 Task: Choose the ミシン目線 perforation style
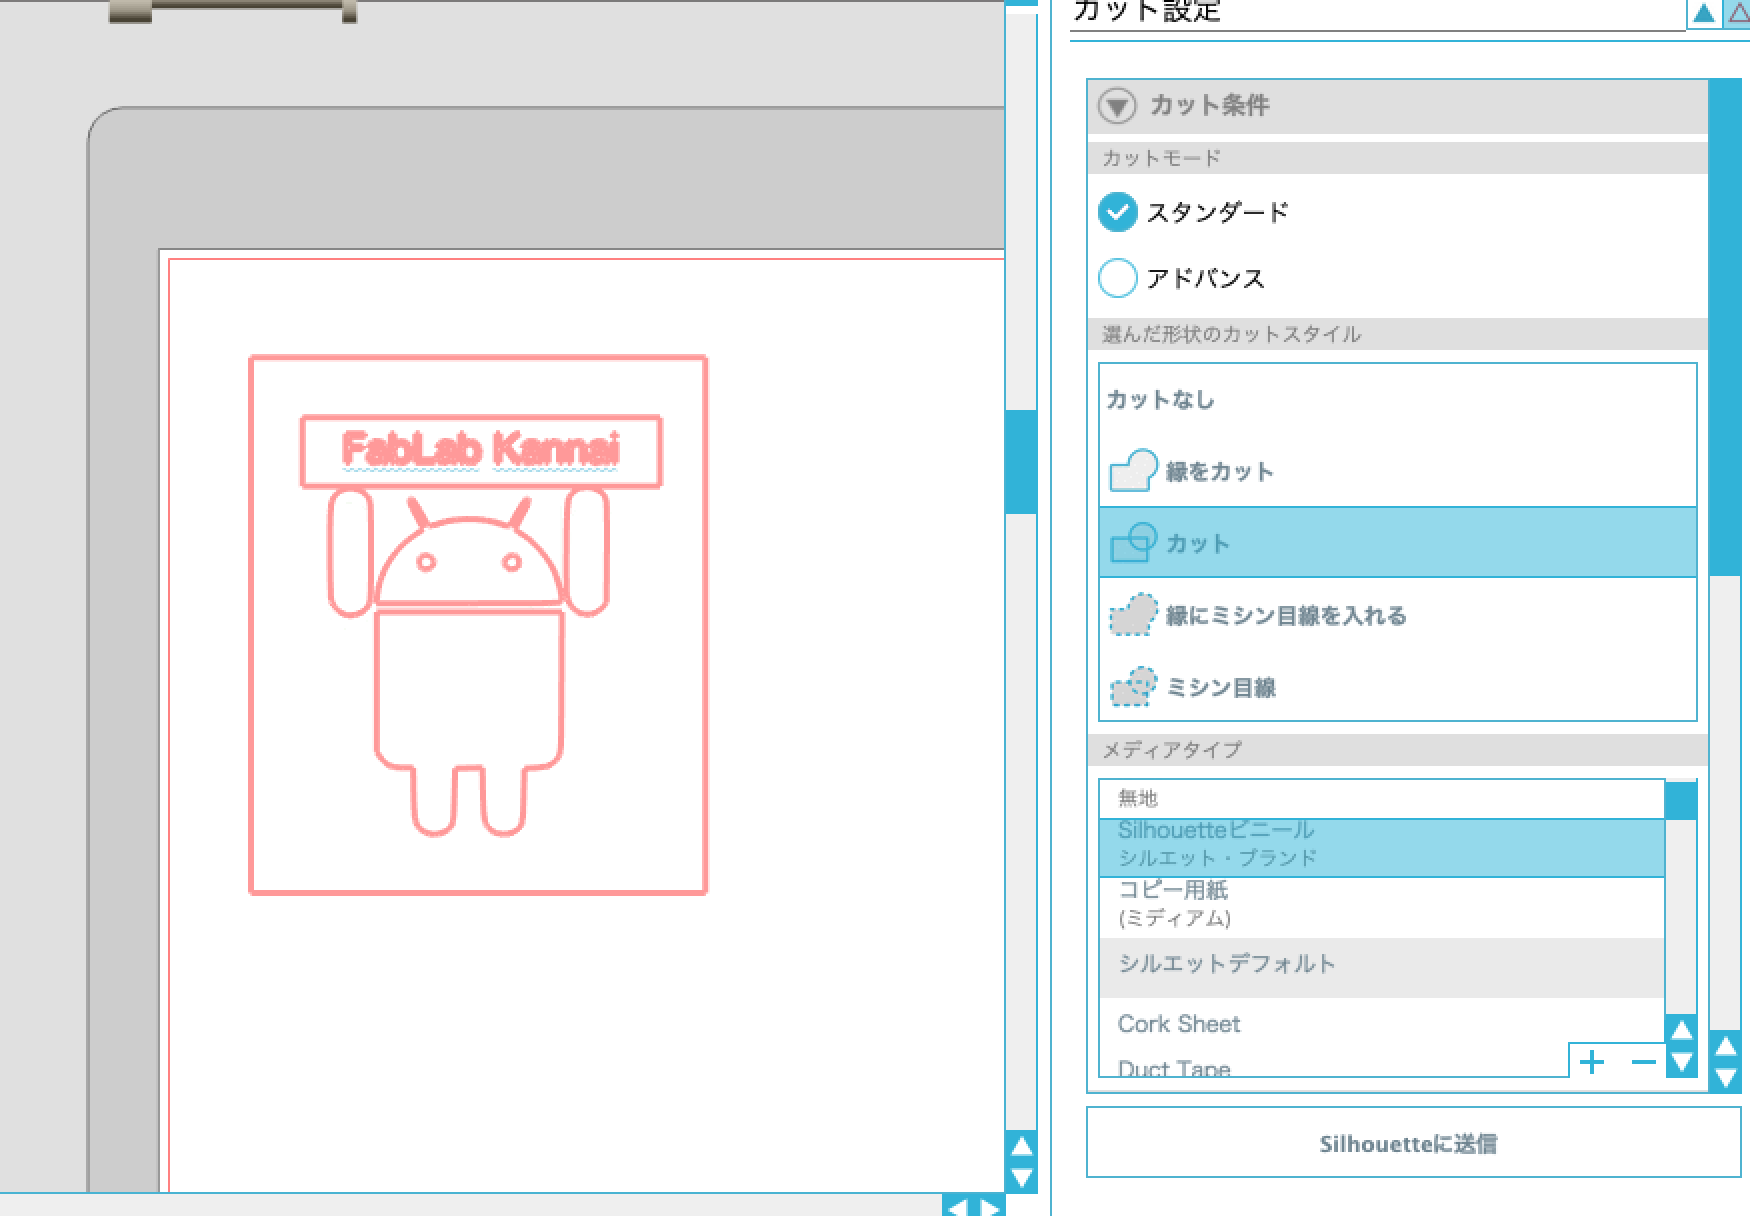point(1397,687)
